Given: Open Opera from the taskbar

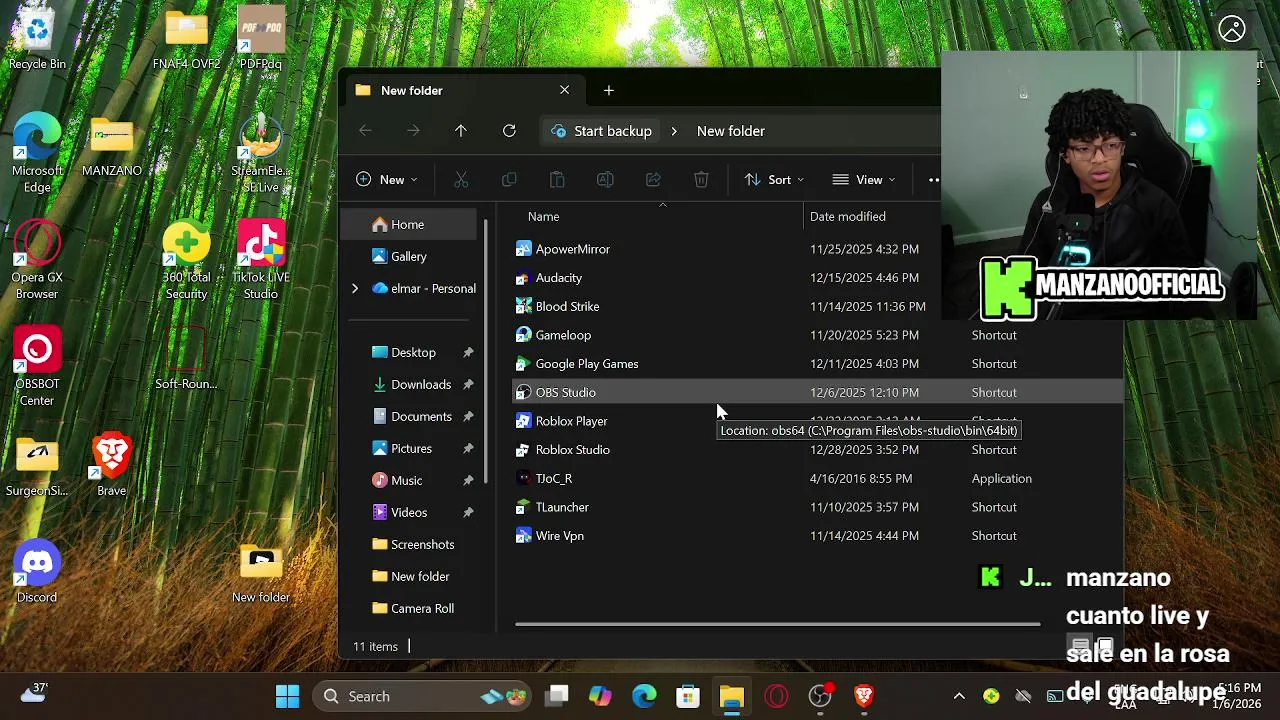Looking at the screenshot, I should [x=776, y=696].
